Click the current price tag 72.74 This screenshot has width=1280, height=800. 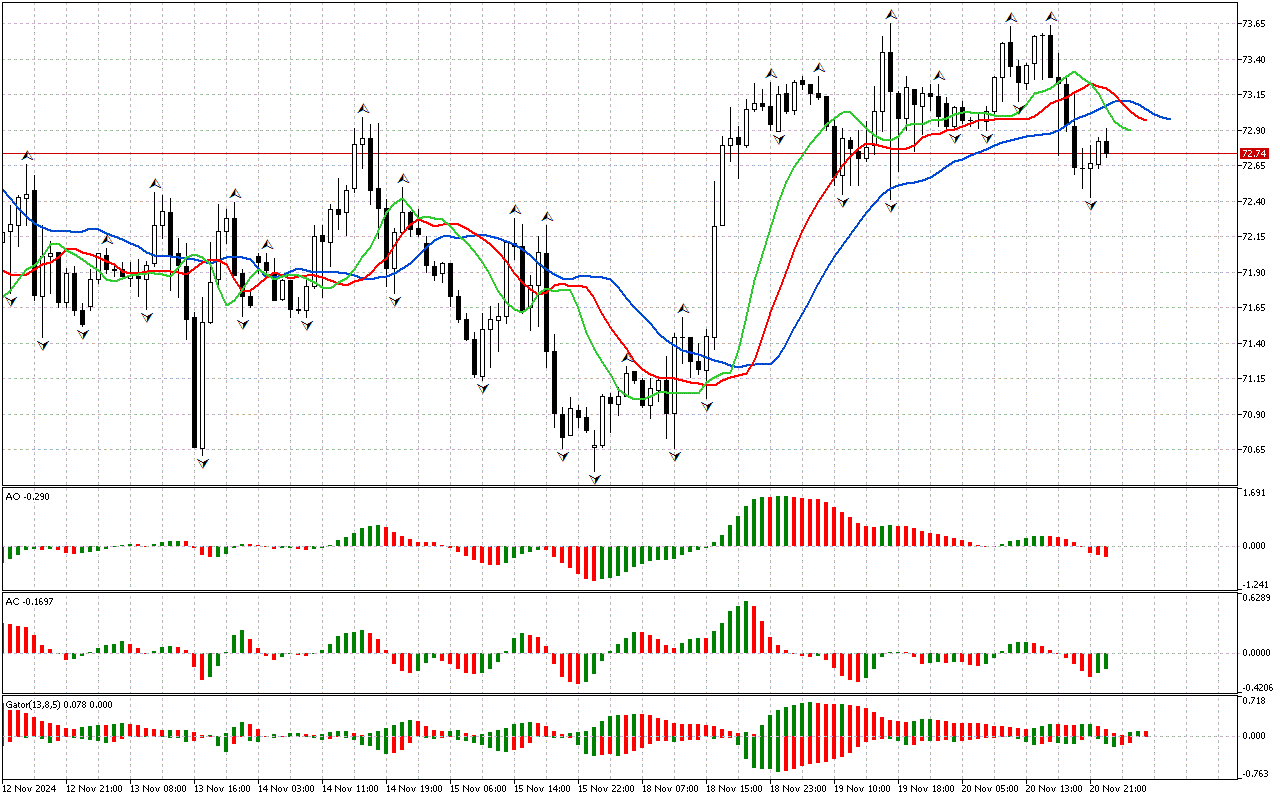pyautogui.click(x=1254, y=154)
